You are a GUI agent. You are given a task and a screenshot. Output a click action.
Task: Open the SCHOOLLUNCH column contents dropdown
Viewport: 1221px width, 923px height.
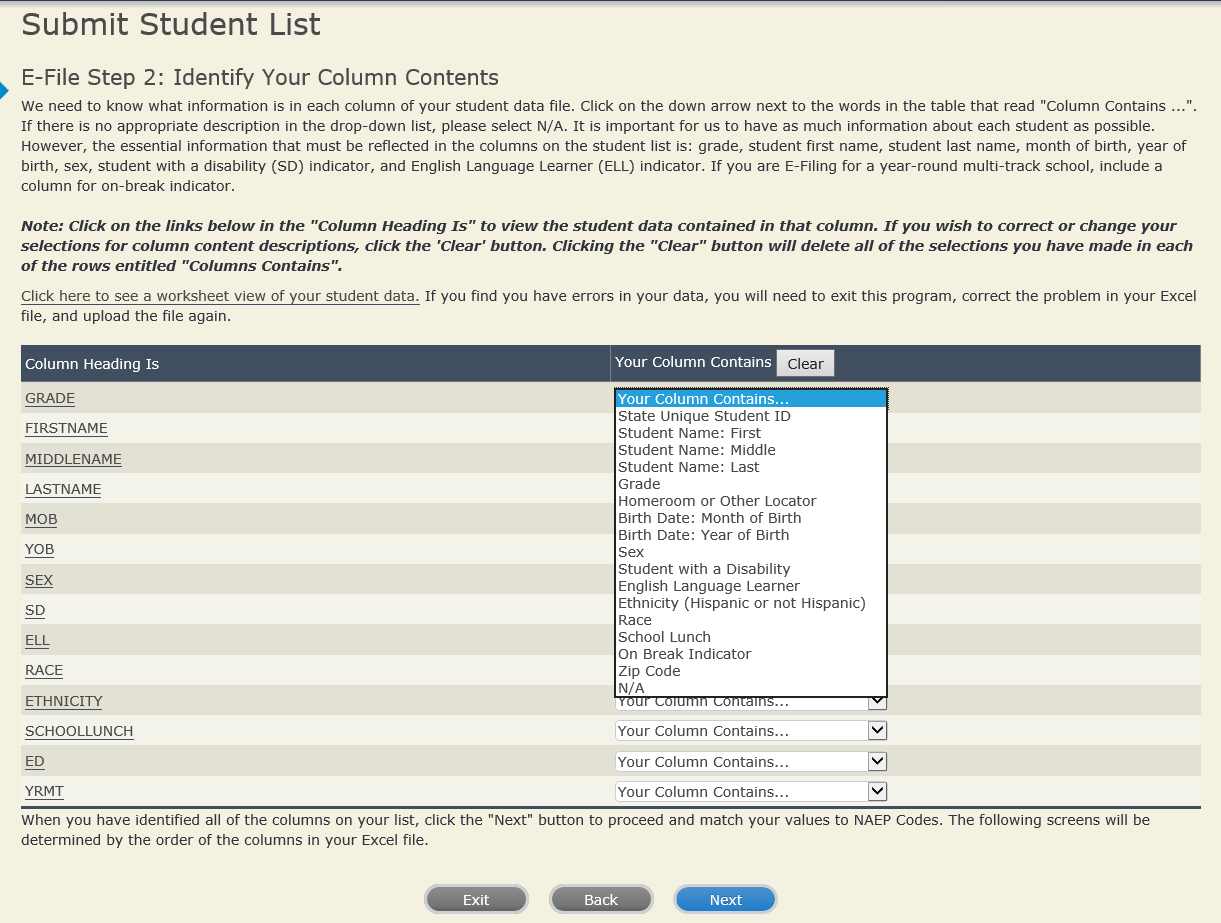(877, 731)
